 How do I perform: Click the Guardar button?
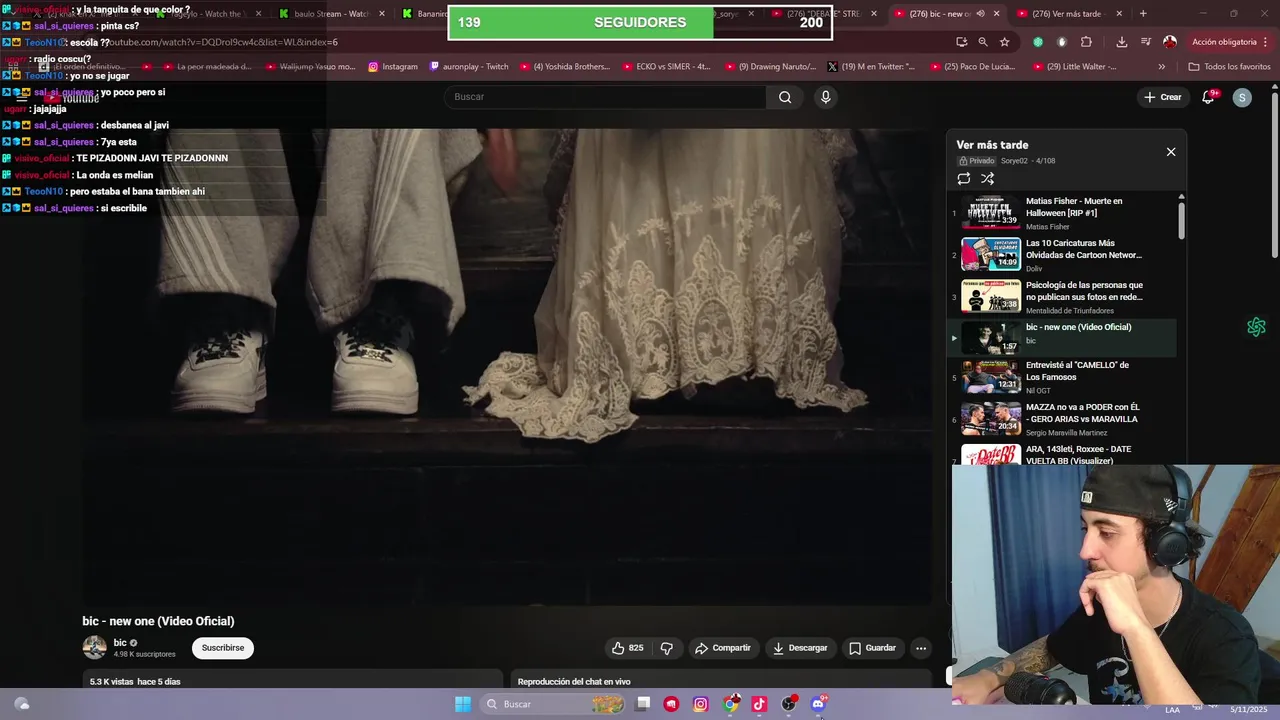(872, 648)
